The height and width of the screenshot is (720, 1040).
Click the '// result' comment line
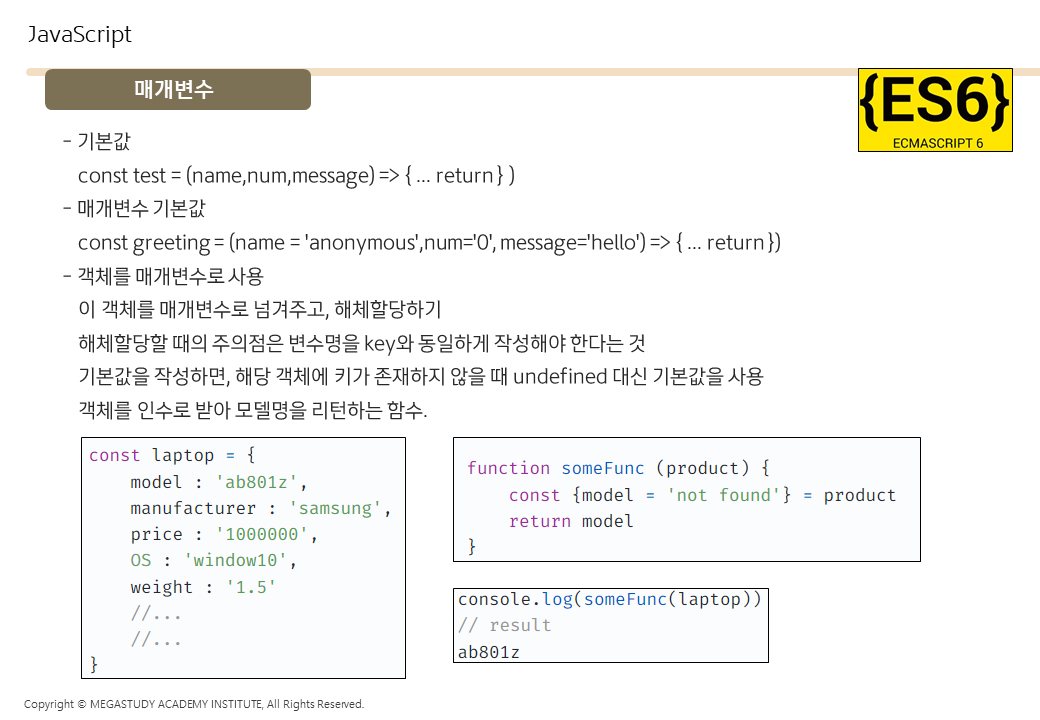(x=505, y=626)
